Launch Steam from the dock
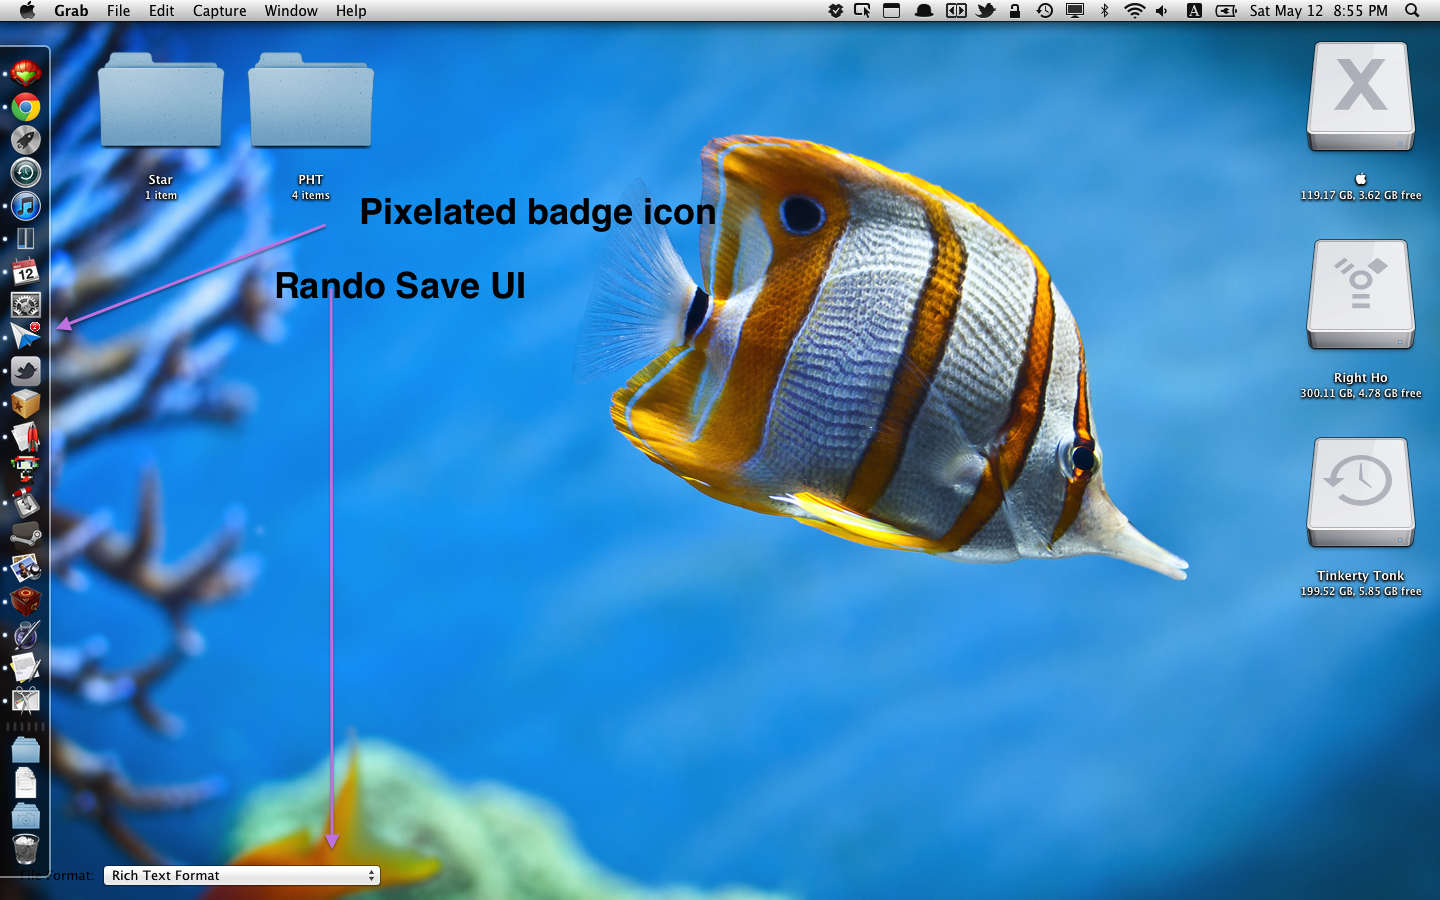 (26, 536)
